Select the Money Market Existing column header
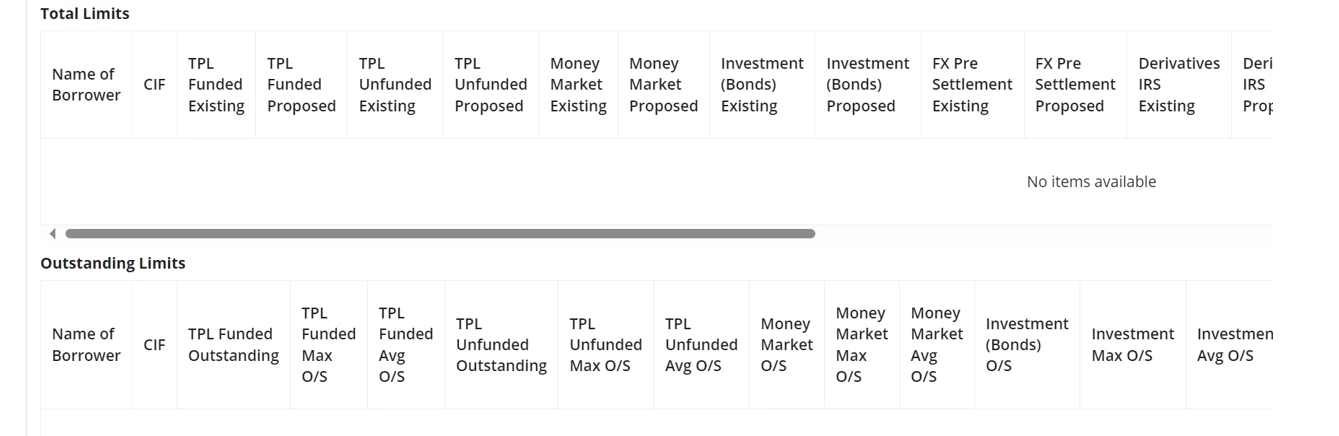This screenshot has height=436, width=1339. [x=578, y=85]
